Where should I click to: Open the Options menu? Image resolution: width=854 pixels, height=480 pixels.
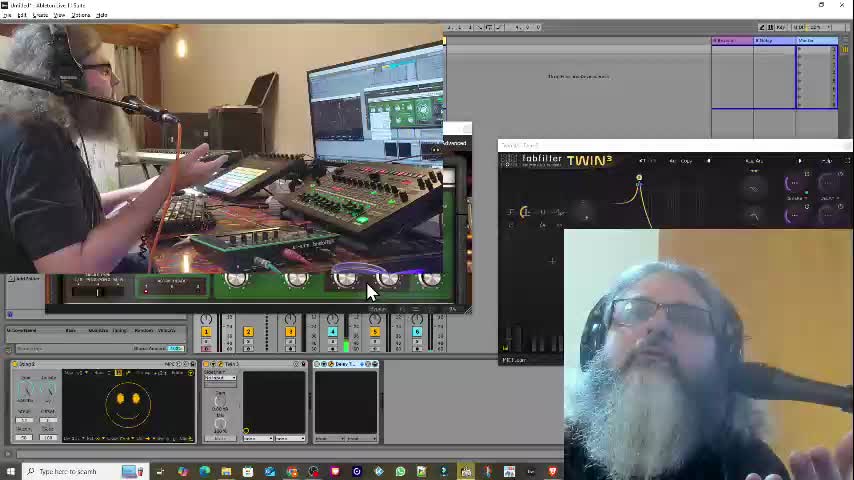tap(81, 15)
